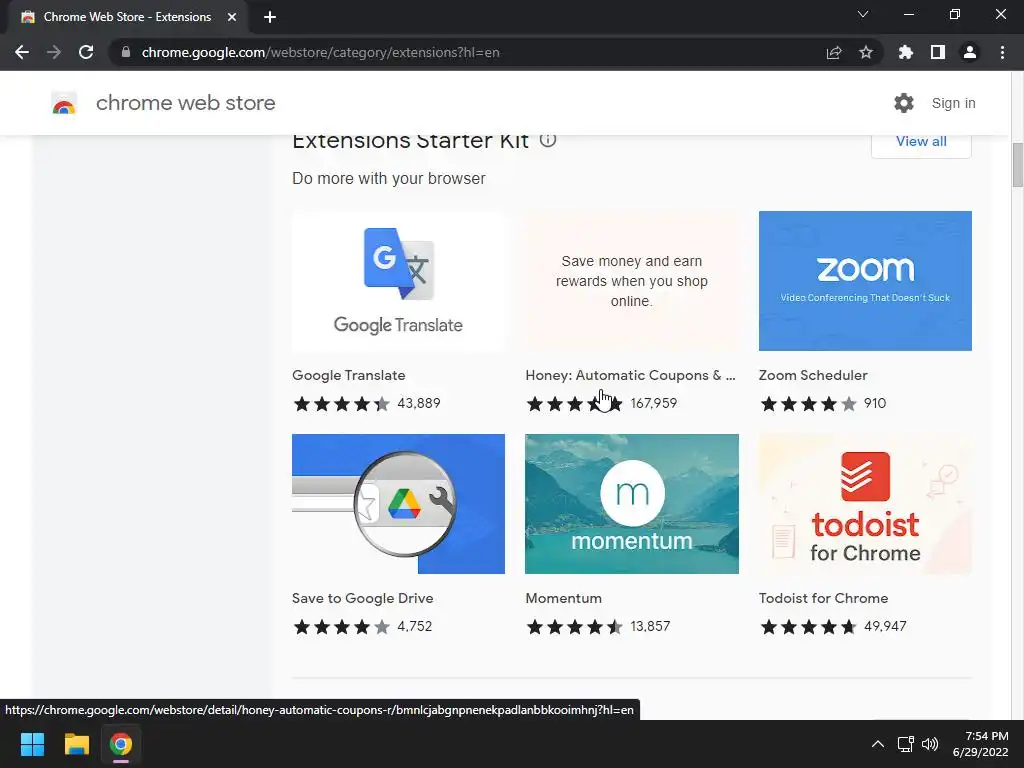
Task: Click Momentum's star rating
Action: point(575,627)
